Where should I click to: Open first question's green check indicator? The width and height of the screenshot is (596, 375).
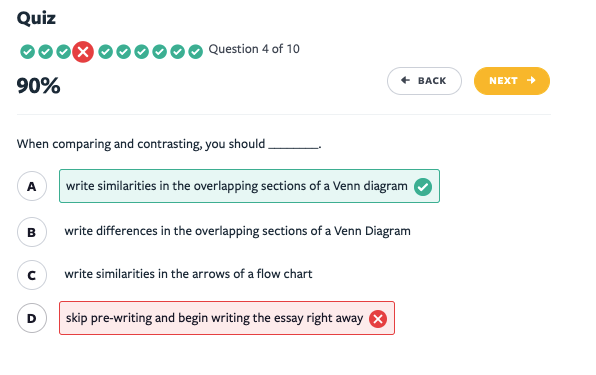(x=27, y=52)
